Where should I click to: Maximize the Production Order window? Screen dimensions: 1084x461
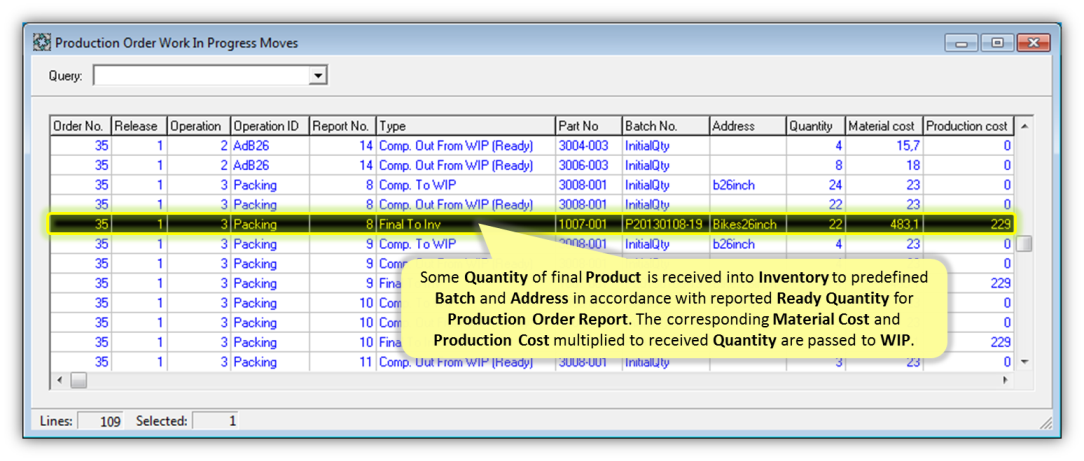click(x=997, y=43)
